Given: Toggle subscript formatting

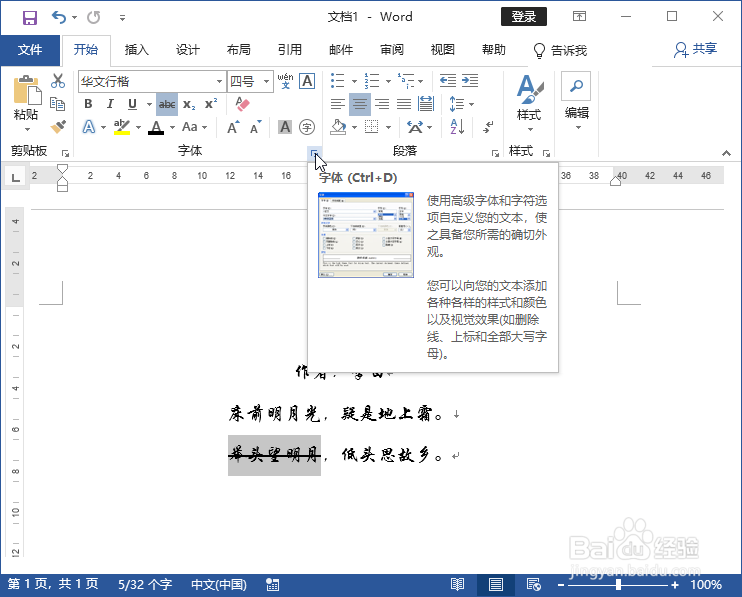Looking at the screenshot, I should click(x=189, y=105).
